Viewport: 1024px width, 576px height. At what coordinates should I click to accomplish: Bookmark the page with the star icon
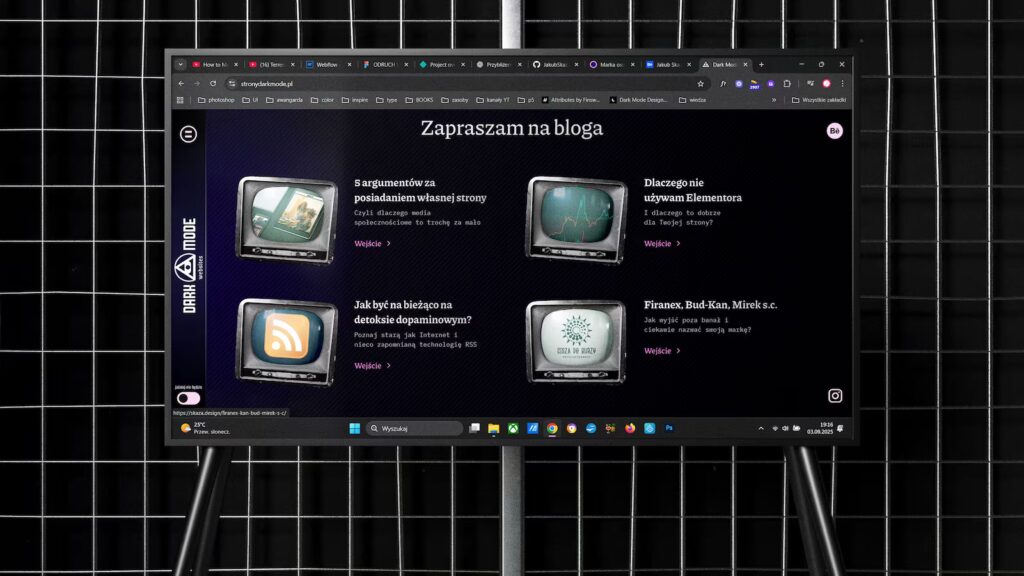[701, 84]
